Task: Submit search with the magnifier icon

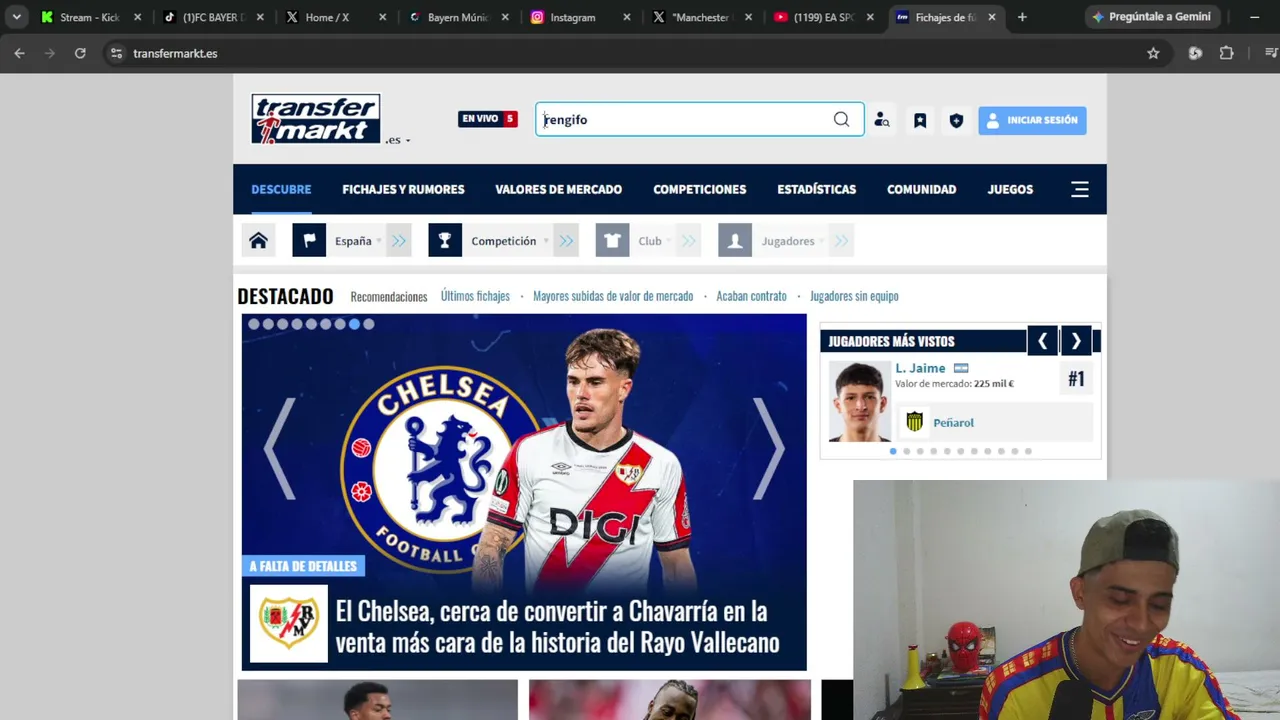Action: click(x=841, y=120)
